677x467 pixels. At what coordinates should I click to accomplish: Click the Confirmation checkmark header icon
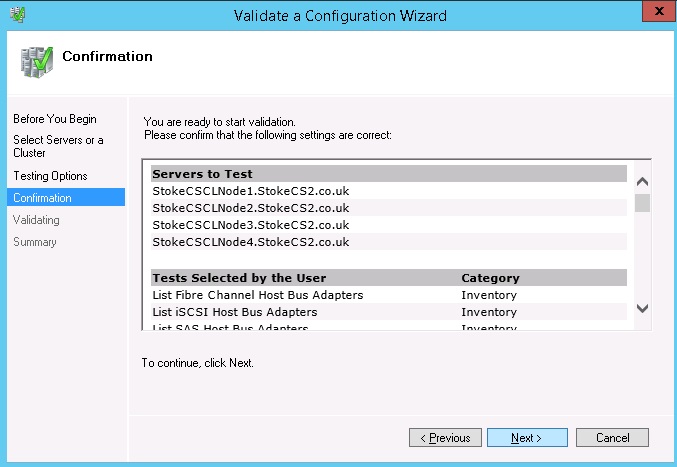(36, 61)
